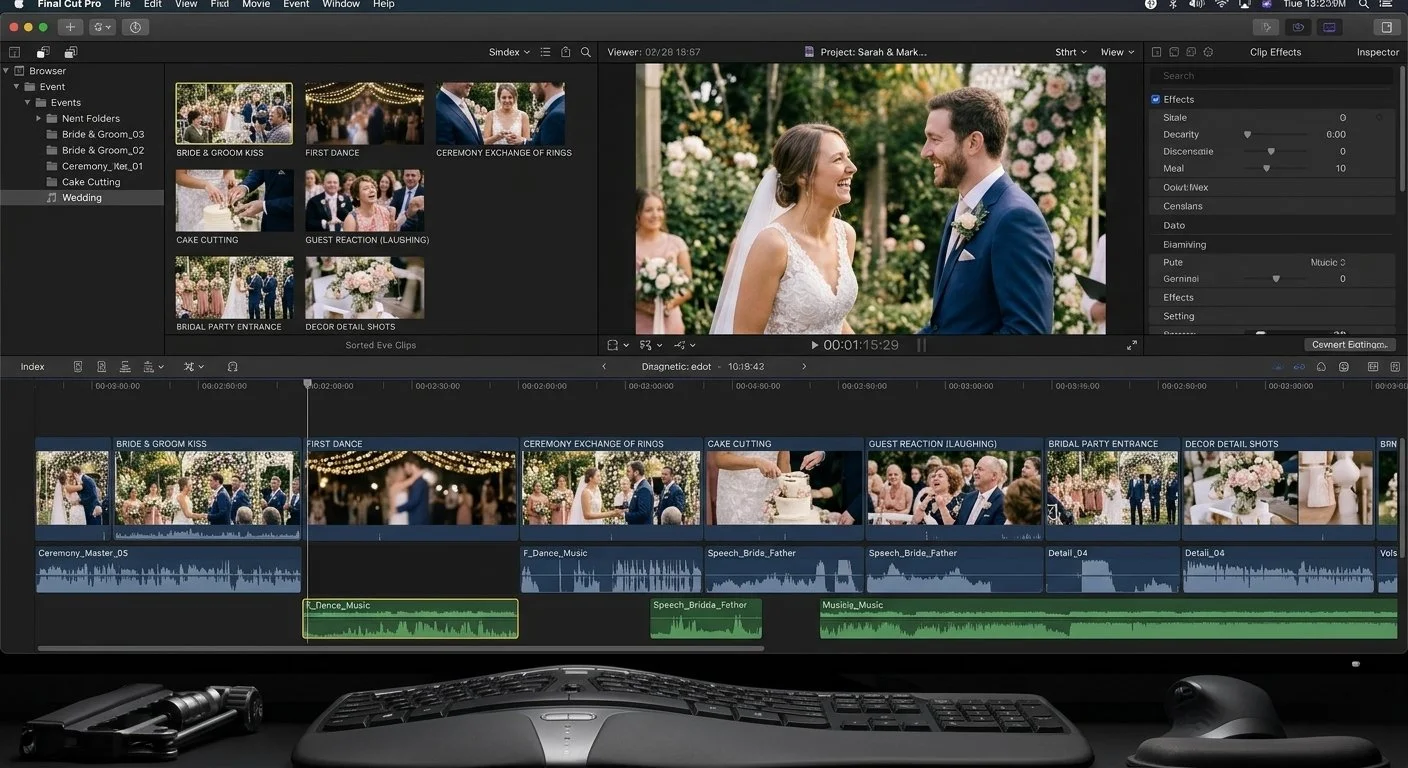1408x768 pixels.
Task: Toggle the inspector panel icon at top right
Action: [x=1386, y=27]
